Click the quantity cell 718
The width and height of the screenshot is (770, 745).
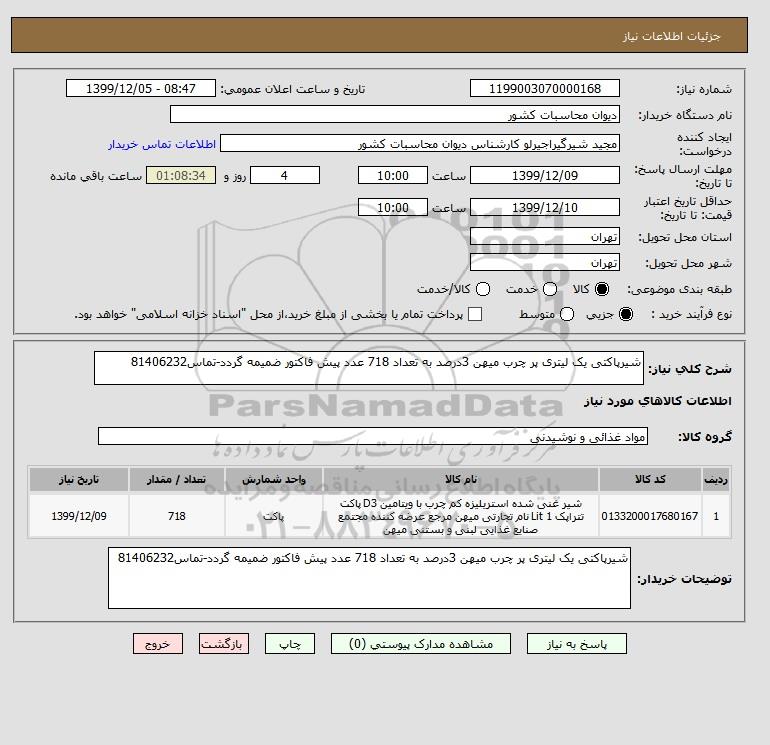point(176,516)
